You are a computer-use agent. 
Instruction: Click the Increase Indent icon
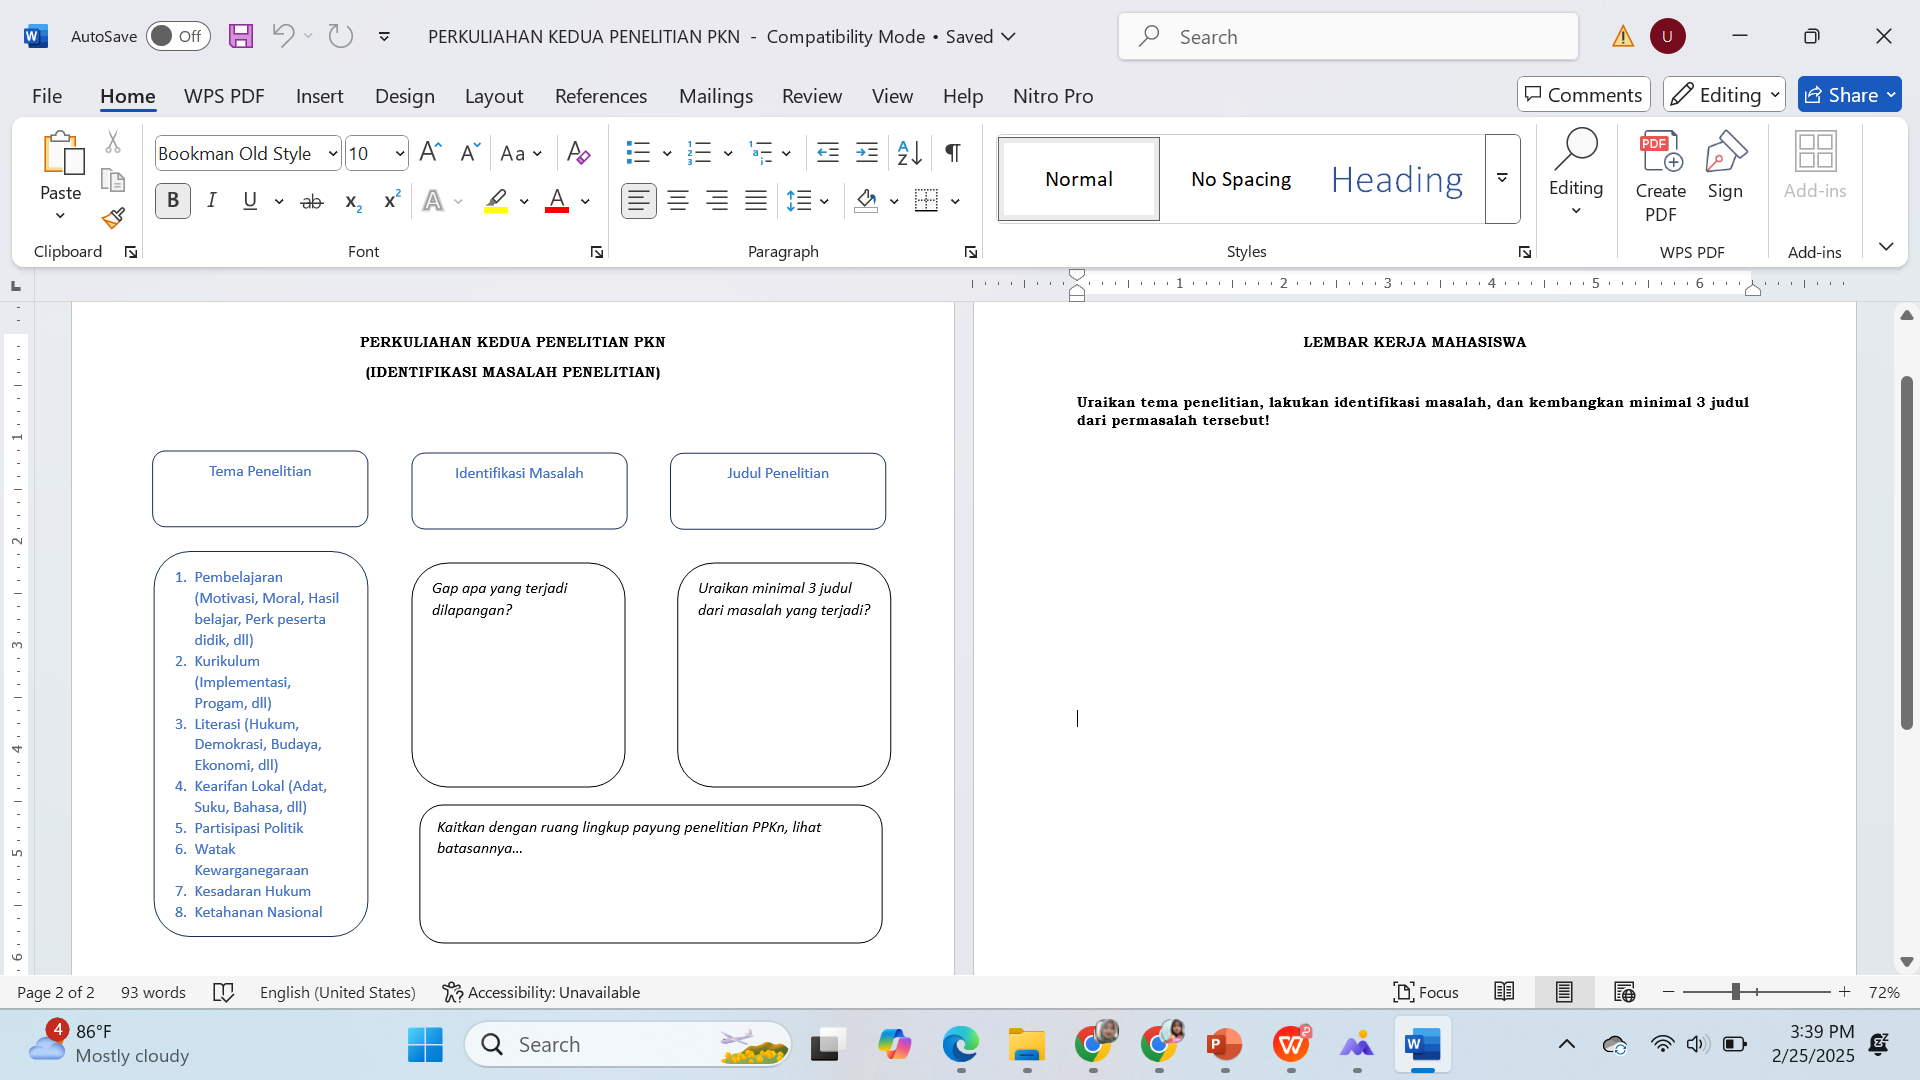[867, 152]
